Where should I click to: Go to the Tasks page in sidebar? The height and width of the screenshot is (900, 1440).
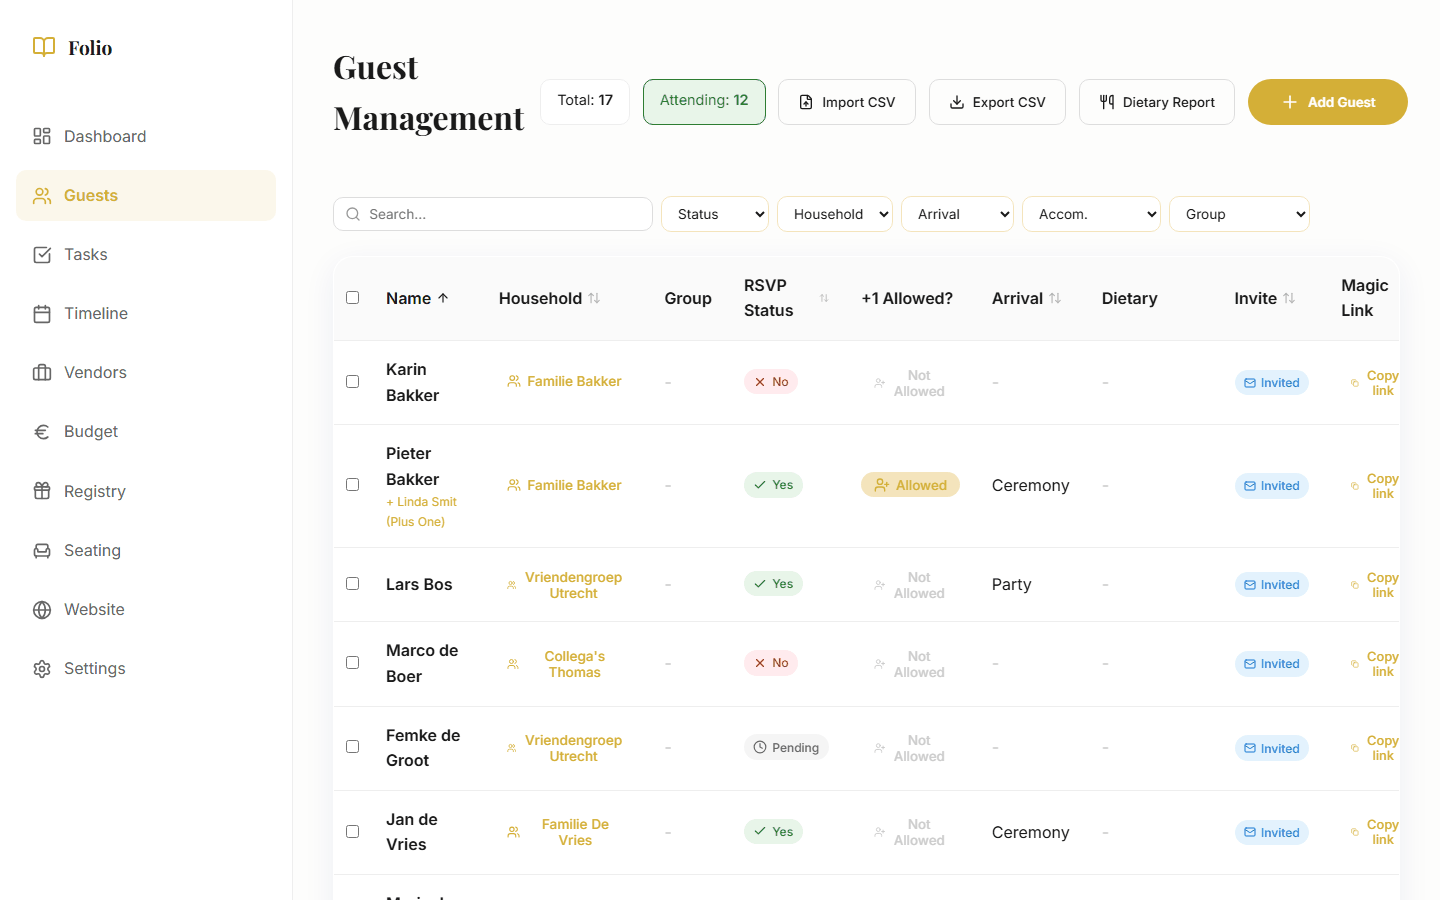tap(86, 255)
